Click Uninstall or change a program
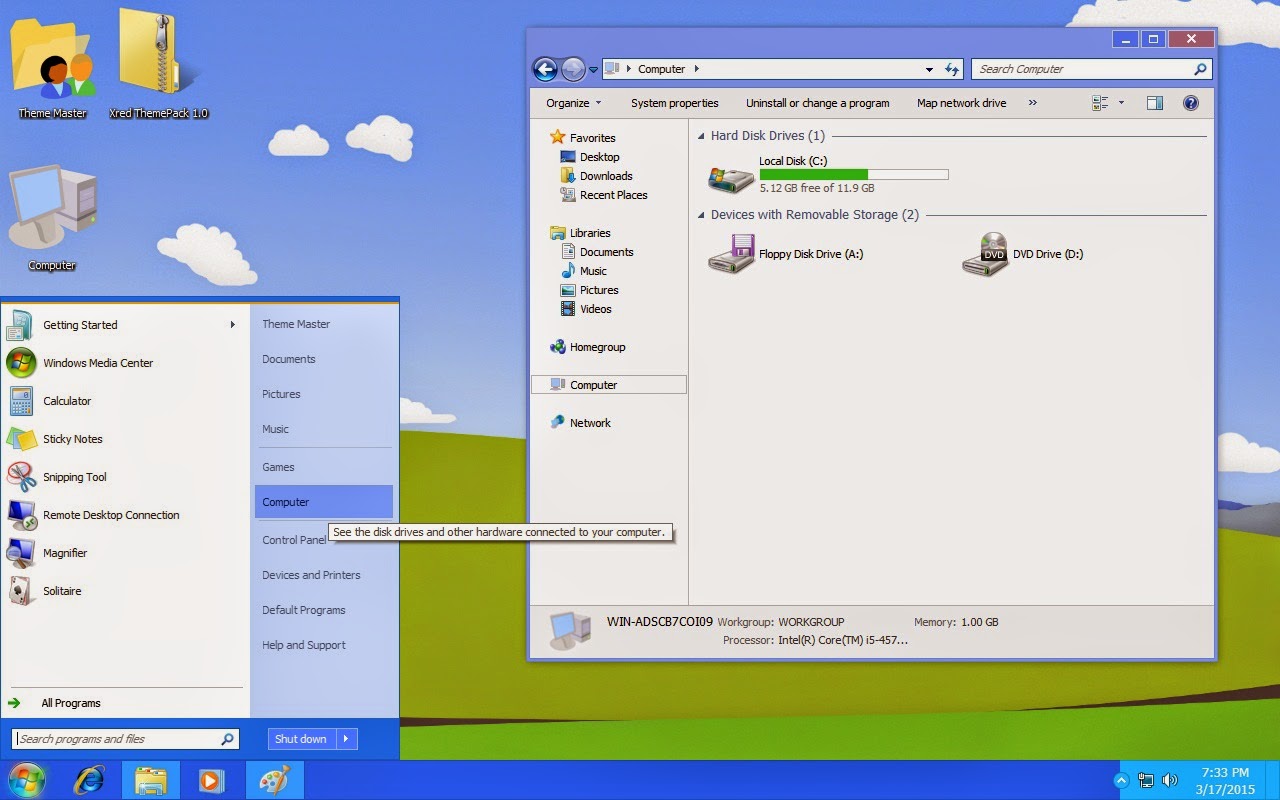The width and height of the screenshot is (1280, 800). [818, 103]
